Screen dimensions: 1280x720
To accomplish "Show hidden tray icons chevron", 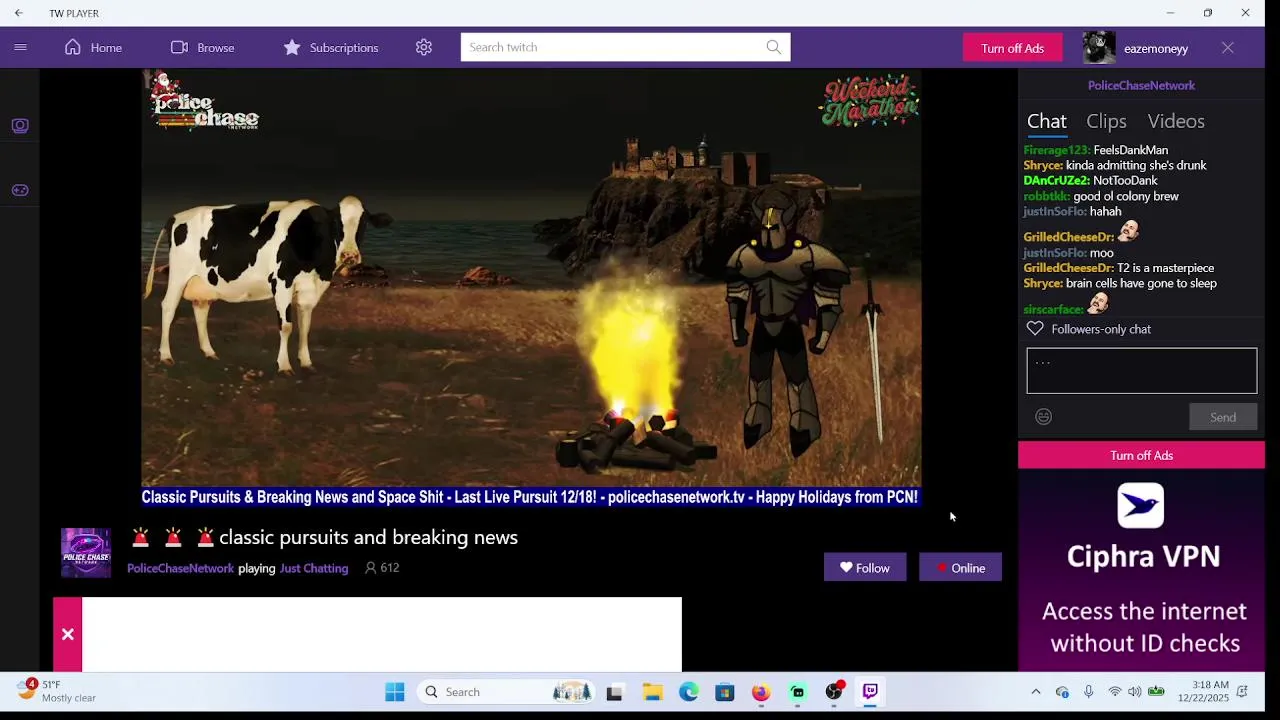I will pyautogui.click(x=1036, y=692).
